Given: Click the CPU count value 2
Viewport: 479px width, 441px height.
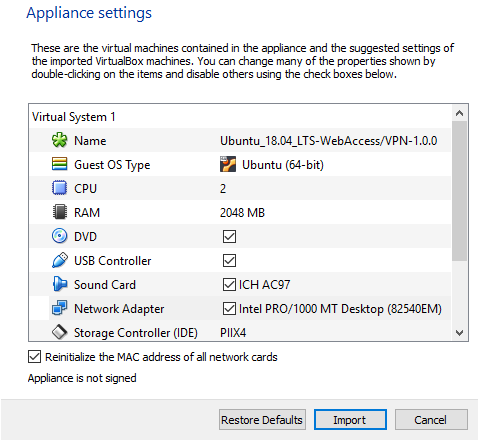Looking at the screenshot, I should click(x=223, y=189).
